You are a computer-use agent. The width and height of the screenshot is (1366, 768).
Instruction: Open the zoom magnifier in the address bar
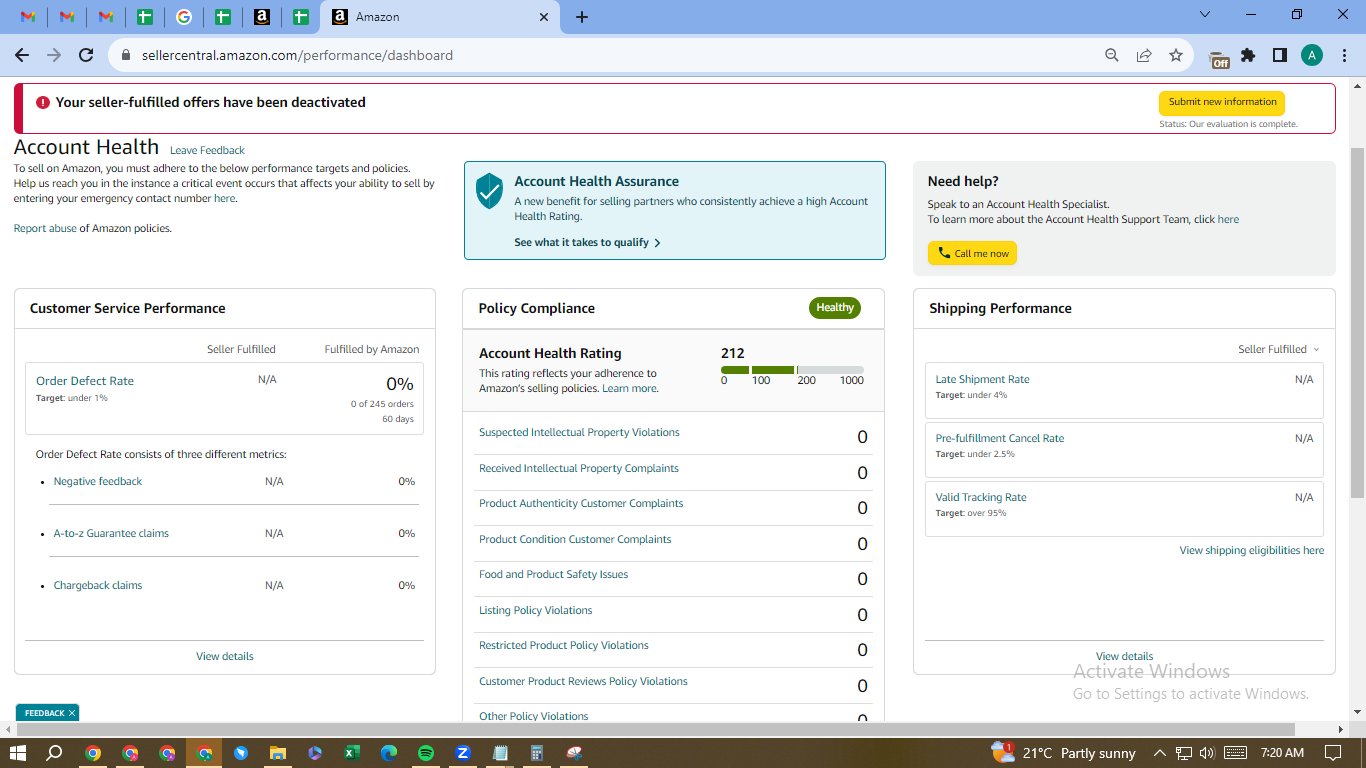(x=1112, y=55)
